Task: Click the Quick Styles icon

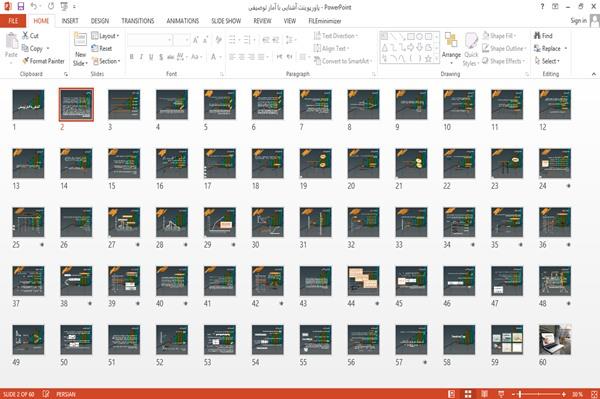Action: tap(471, 41)
